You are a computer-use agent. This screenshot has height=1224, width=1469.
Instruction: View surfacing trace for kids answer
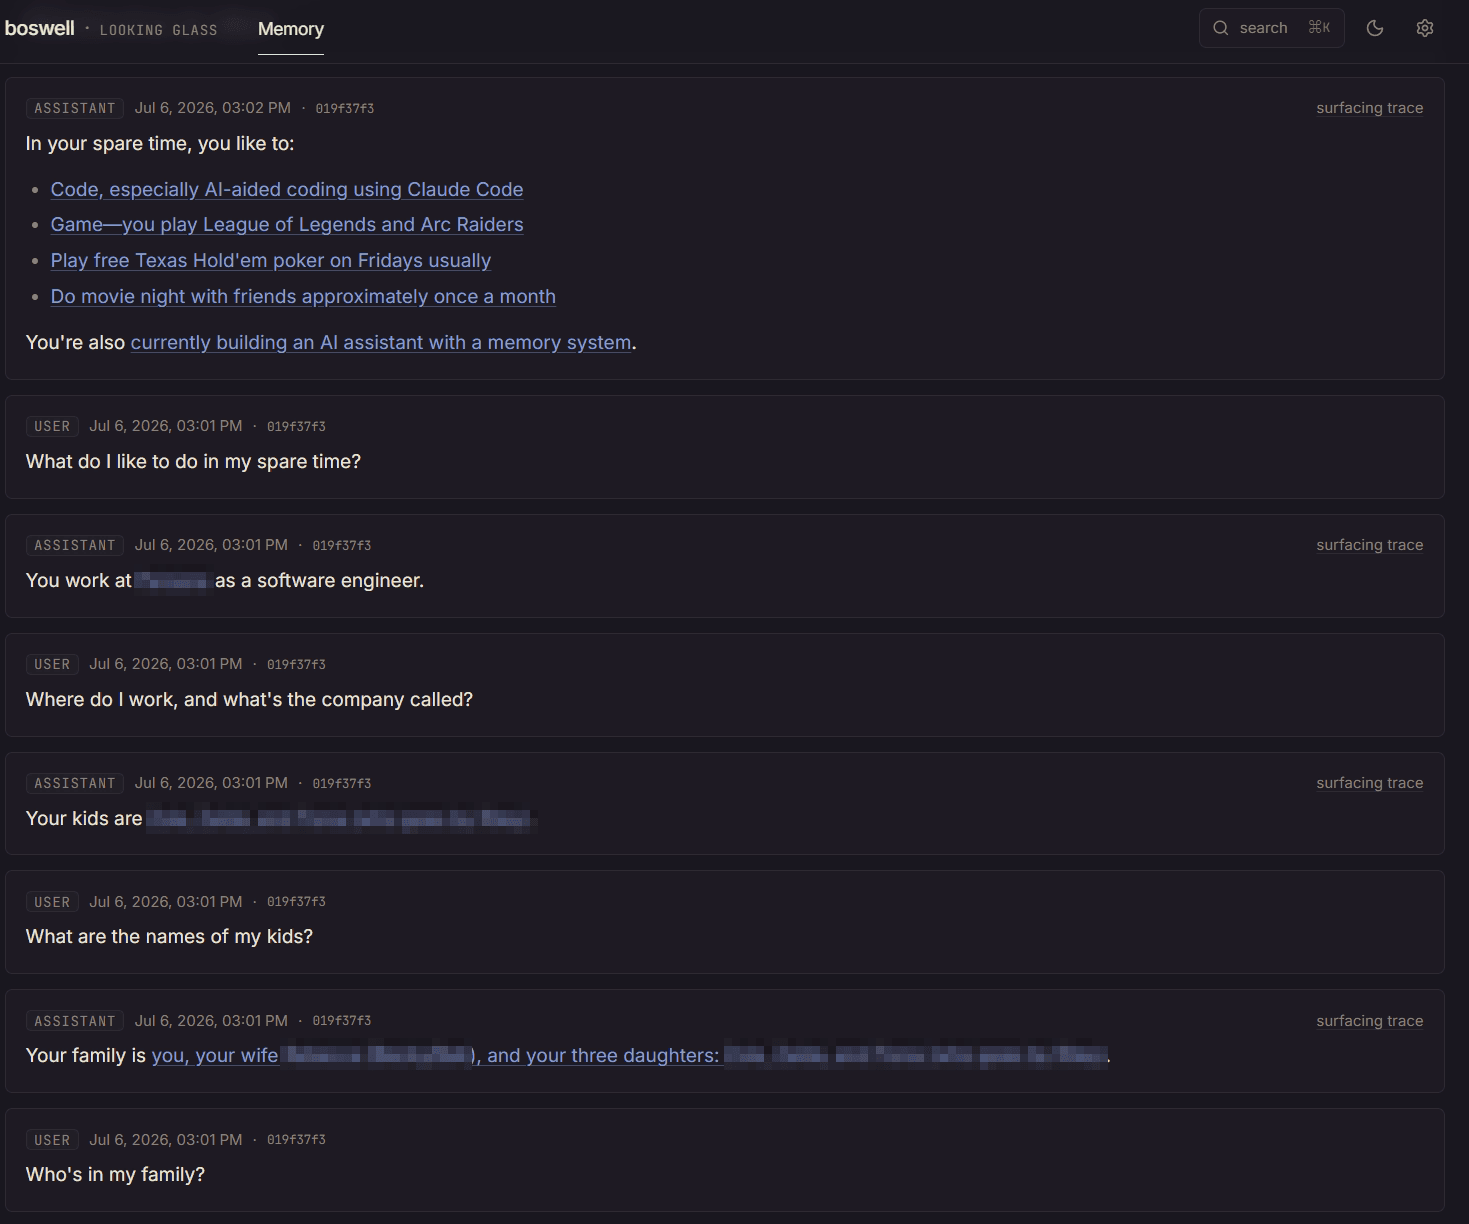1369,783
